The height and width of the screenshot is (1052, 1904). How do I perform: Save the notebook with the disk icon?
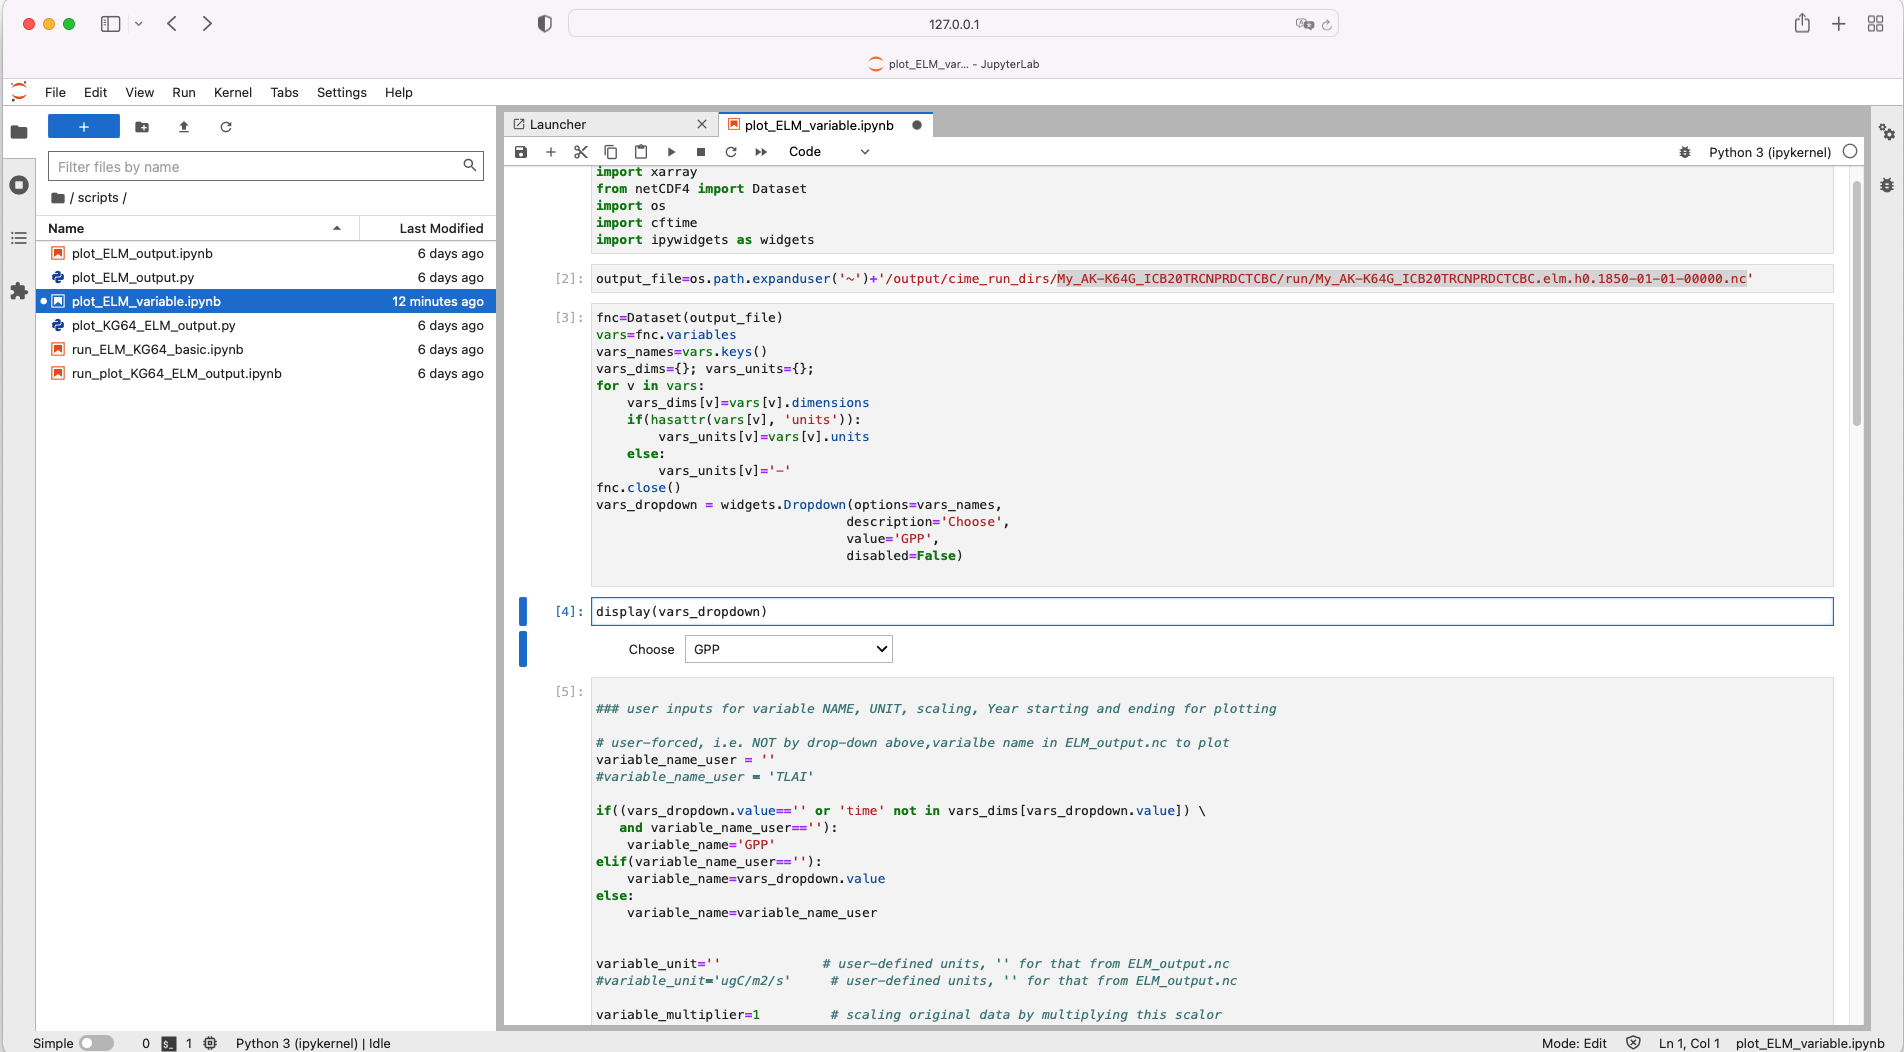click(x=521, y=152)
